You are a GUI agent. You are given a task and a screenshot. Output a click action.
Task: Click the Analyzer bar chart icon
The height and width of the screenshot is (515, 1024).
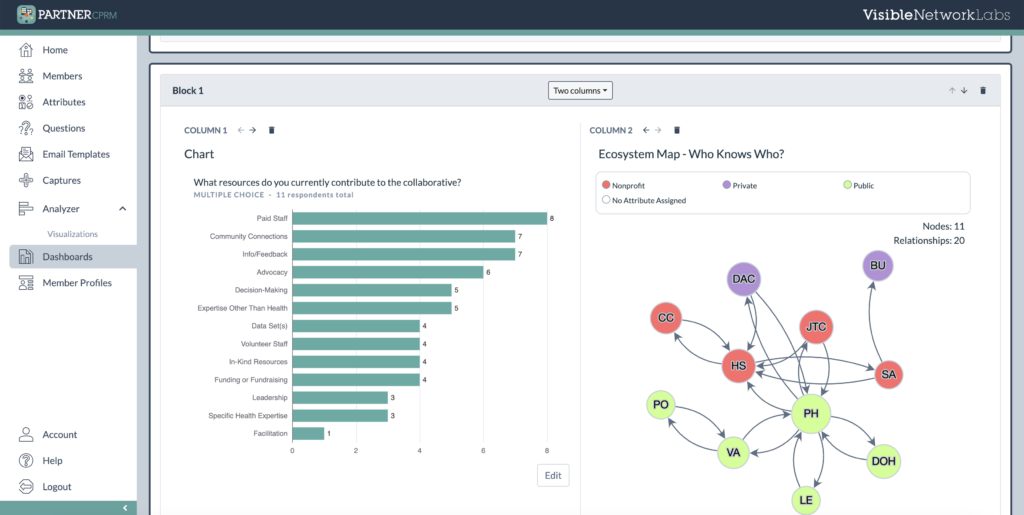tap(26, 209)
